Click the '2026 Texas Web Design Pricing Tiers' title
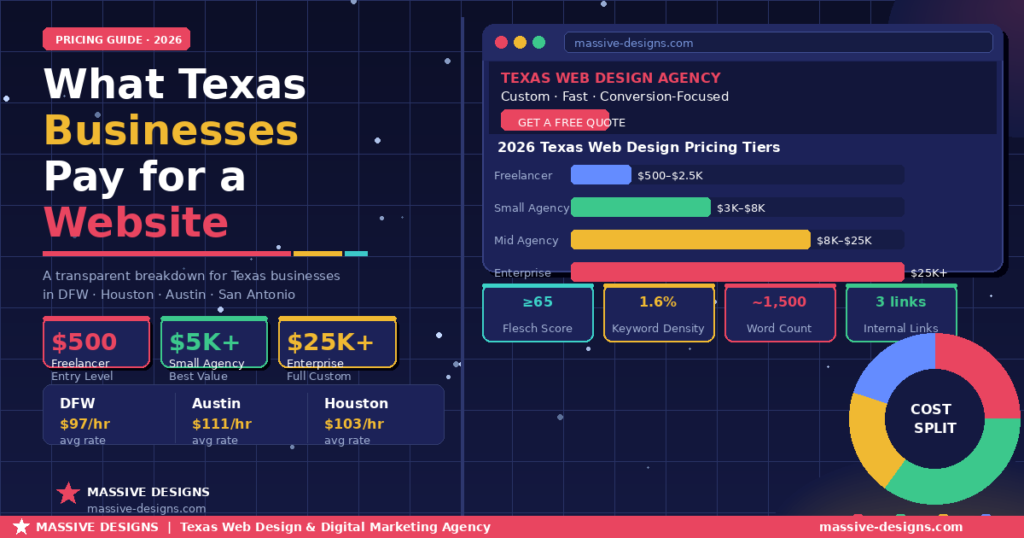1024x538 pixels. (x=639, y=147)
